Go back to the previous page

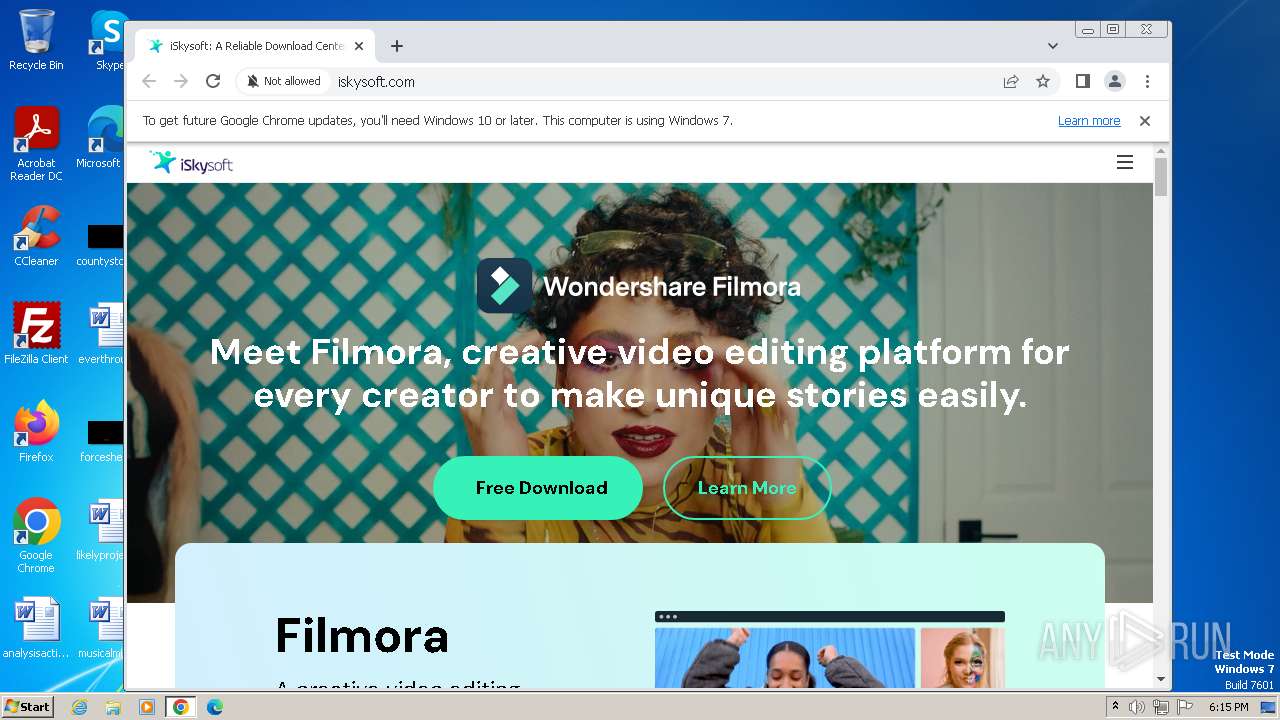point(149,81)
